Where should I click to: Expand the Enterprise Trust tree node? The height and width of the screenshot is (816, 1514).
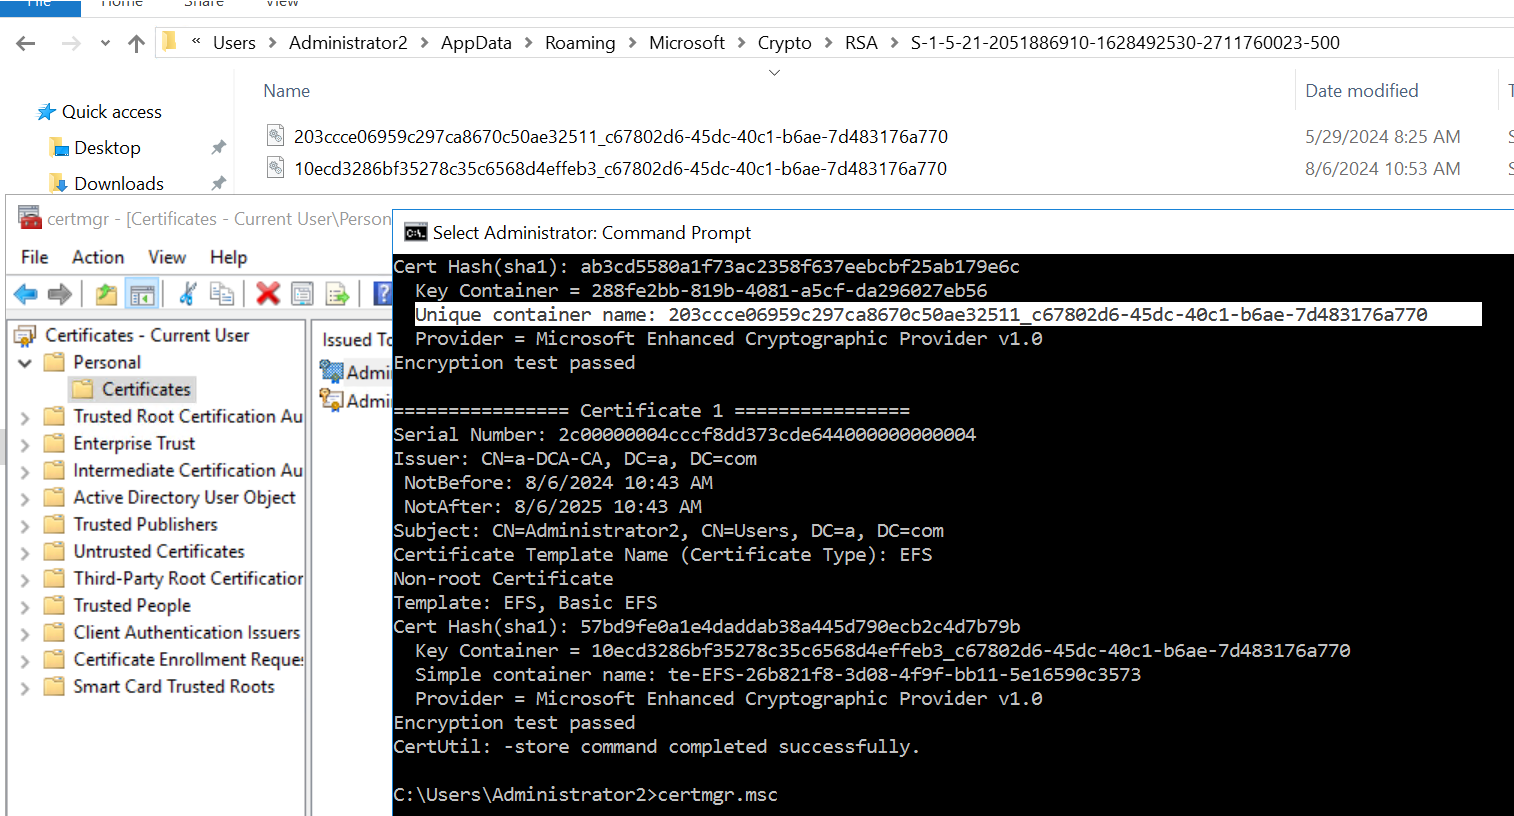click(x=22, y=443)
